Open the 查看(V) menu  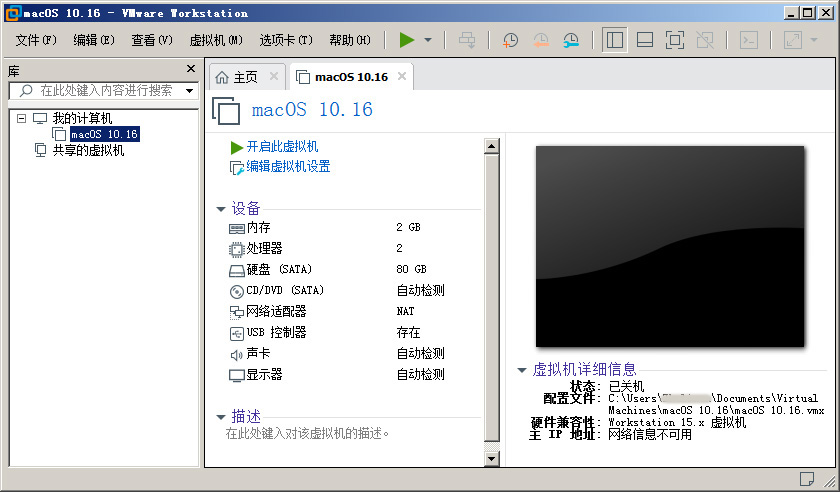[x=152, y=40]
